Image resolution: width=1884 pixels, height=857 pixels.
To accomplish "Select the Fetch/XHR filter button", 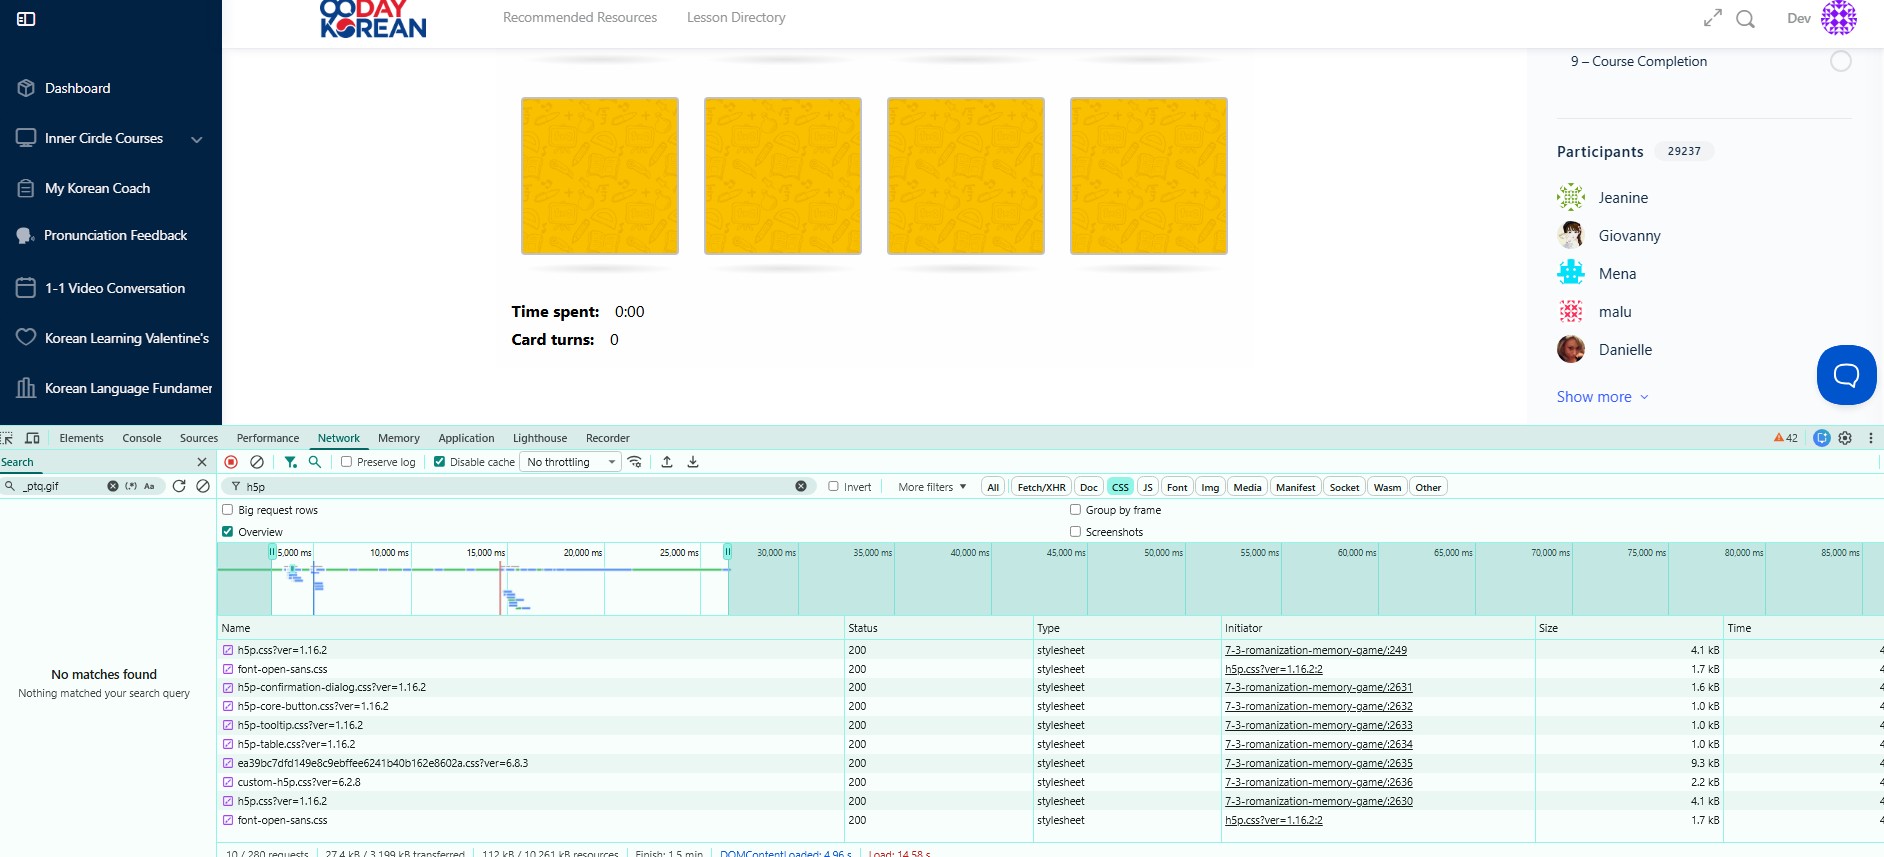I will point(1041,487).
